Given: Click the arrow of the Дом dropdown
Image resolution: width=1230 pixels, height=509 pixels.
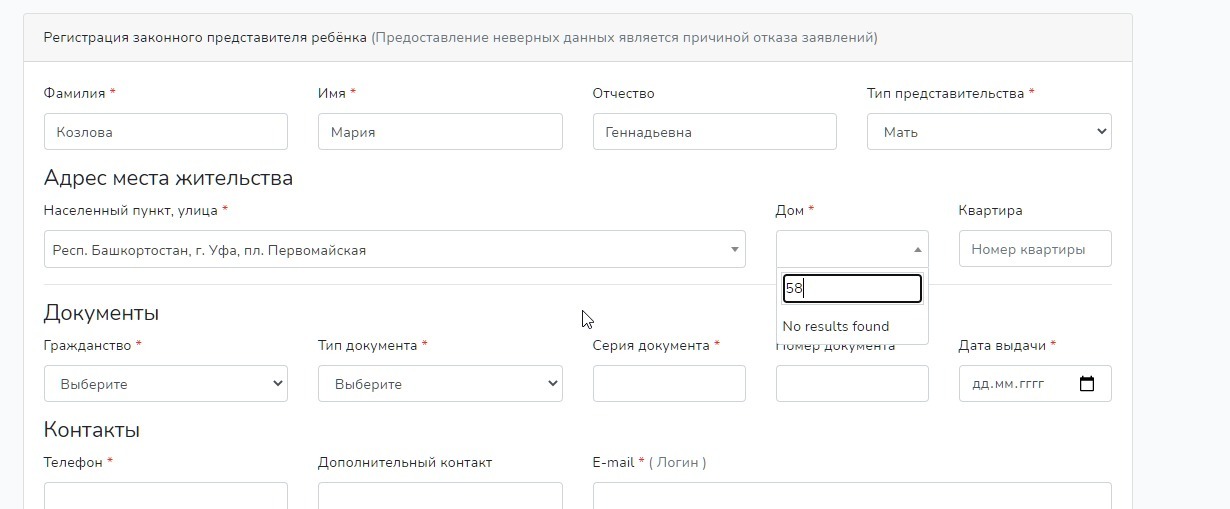Looking at the screenshot, I should tap(918, 250).
